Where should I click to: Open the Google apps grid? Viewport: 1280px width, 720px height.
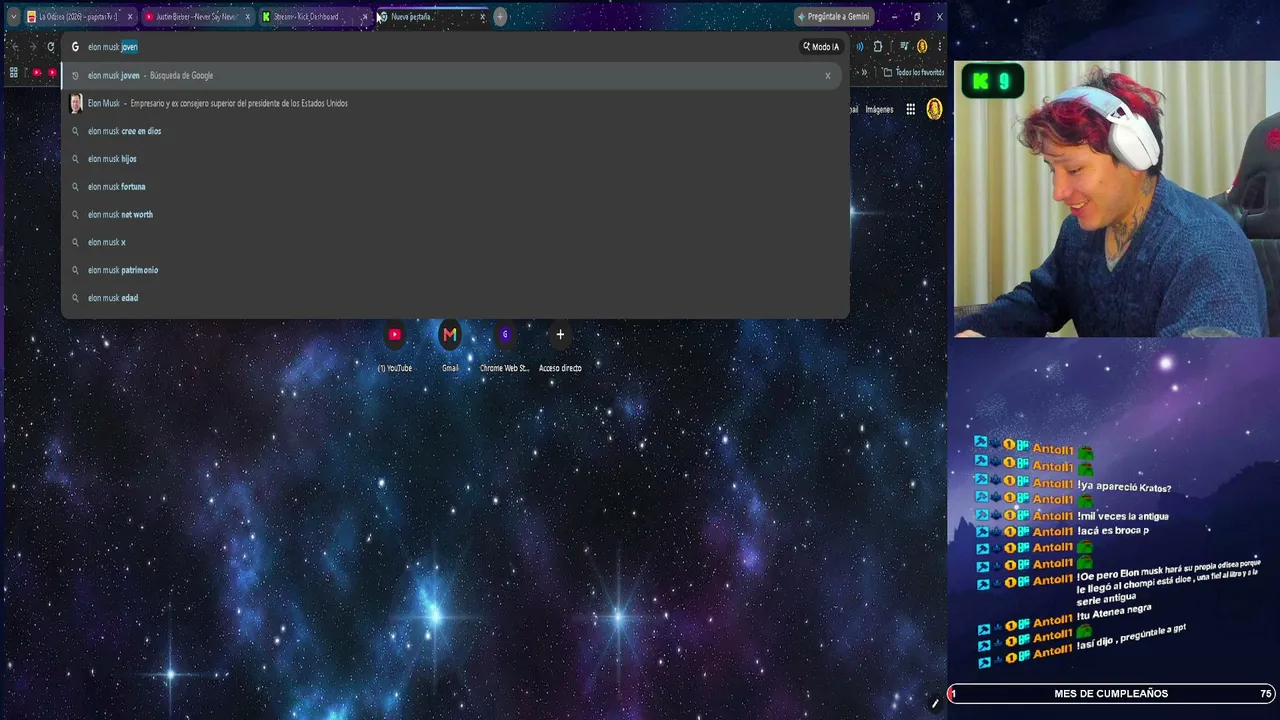(x=911, y=109)
